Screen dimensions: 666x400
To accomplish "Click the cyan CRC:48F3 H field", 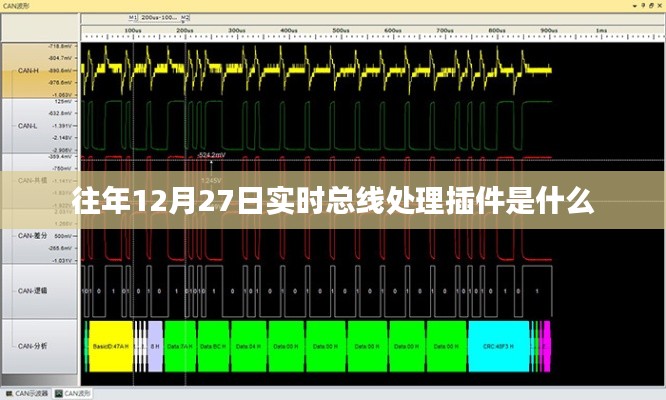I will coord(499,346).
